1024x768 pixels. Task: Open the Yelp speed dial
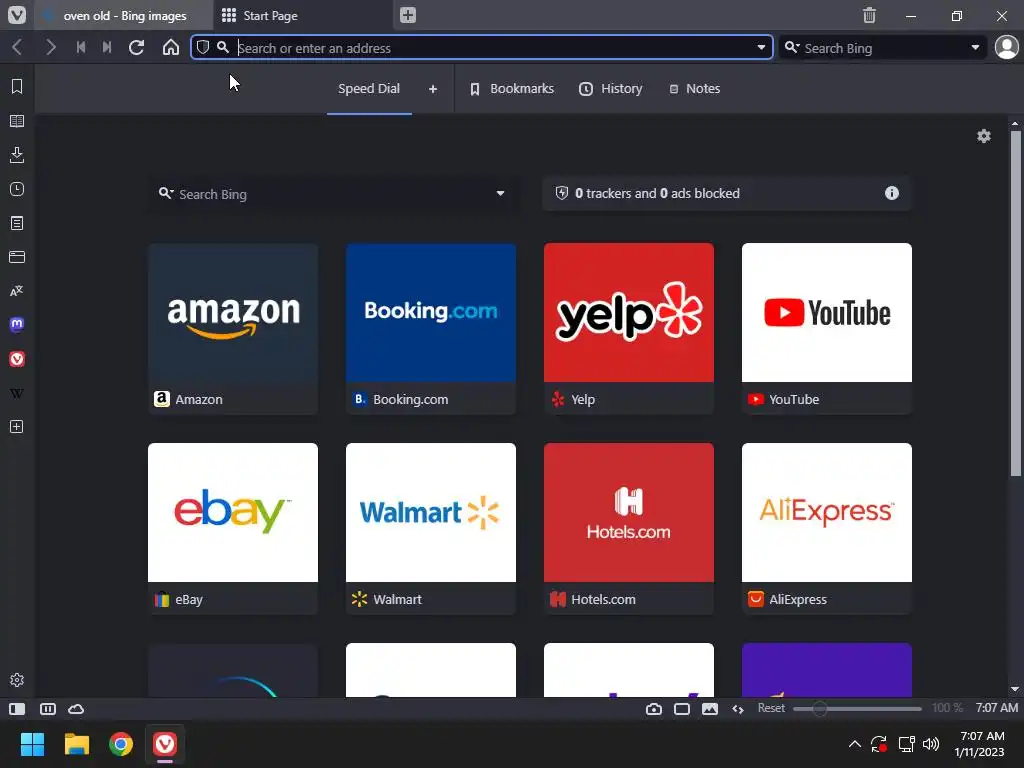[x=629, y=328]
